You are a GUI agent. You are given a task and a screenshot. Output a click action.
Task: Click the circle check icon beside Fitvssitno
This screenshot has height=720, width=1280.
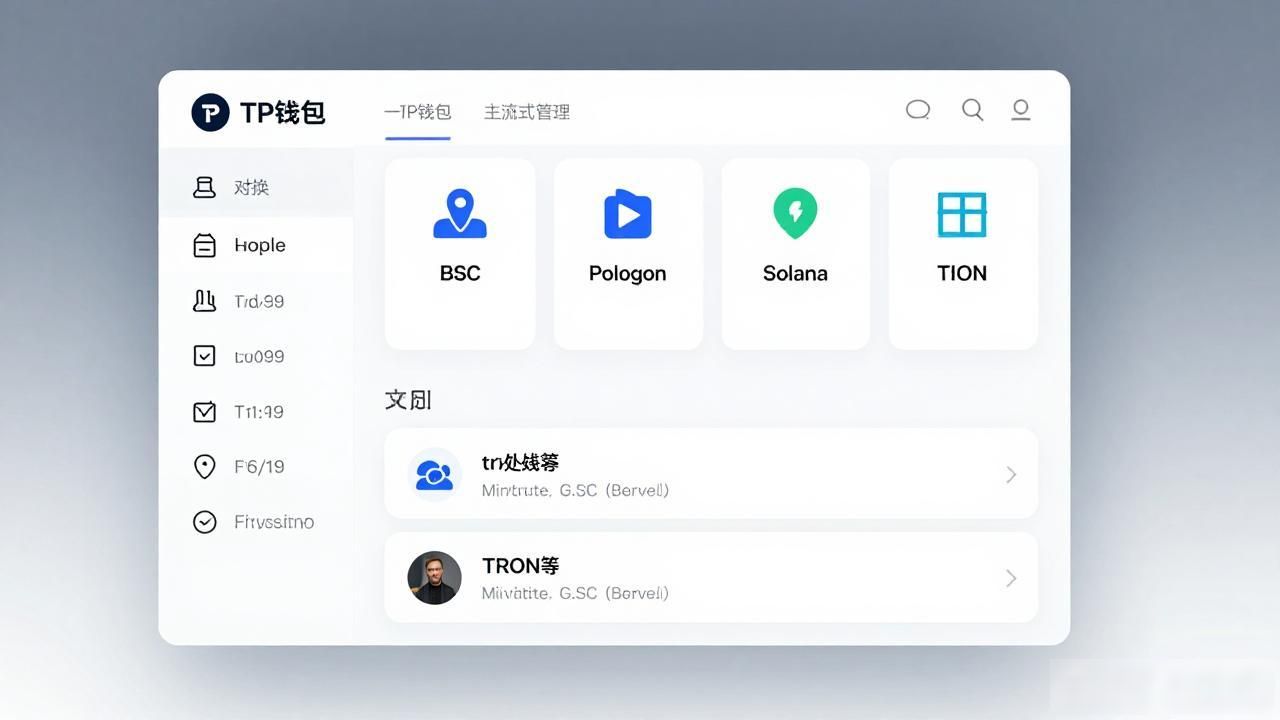(x=204, y=522)
